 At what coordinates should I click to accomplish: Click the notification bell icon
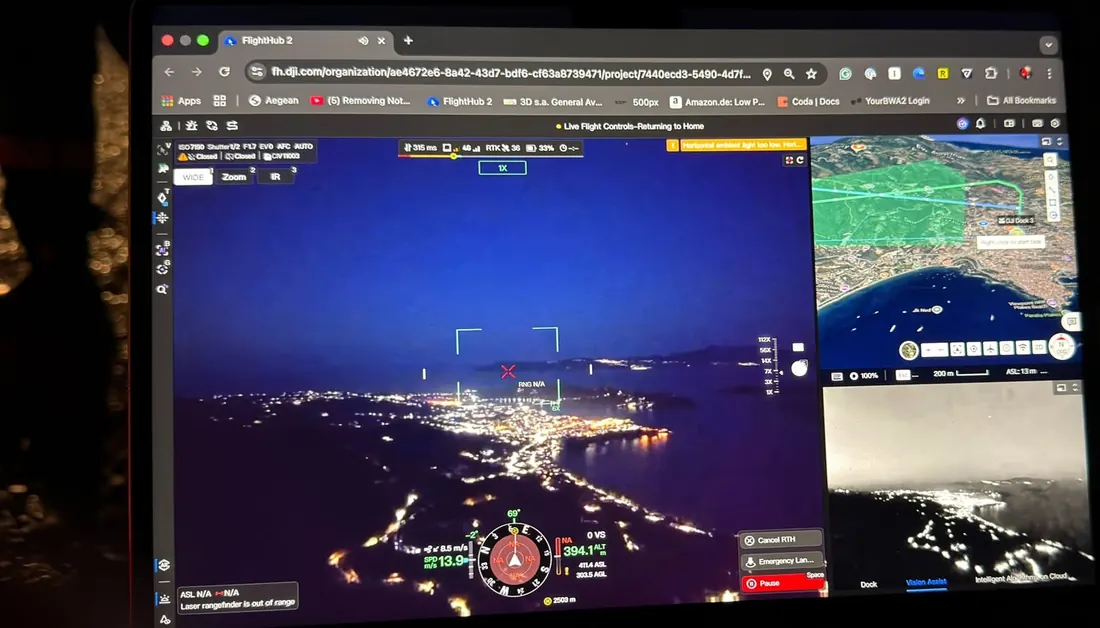[980, 123]
